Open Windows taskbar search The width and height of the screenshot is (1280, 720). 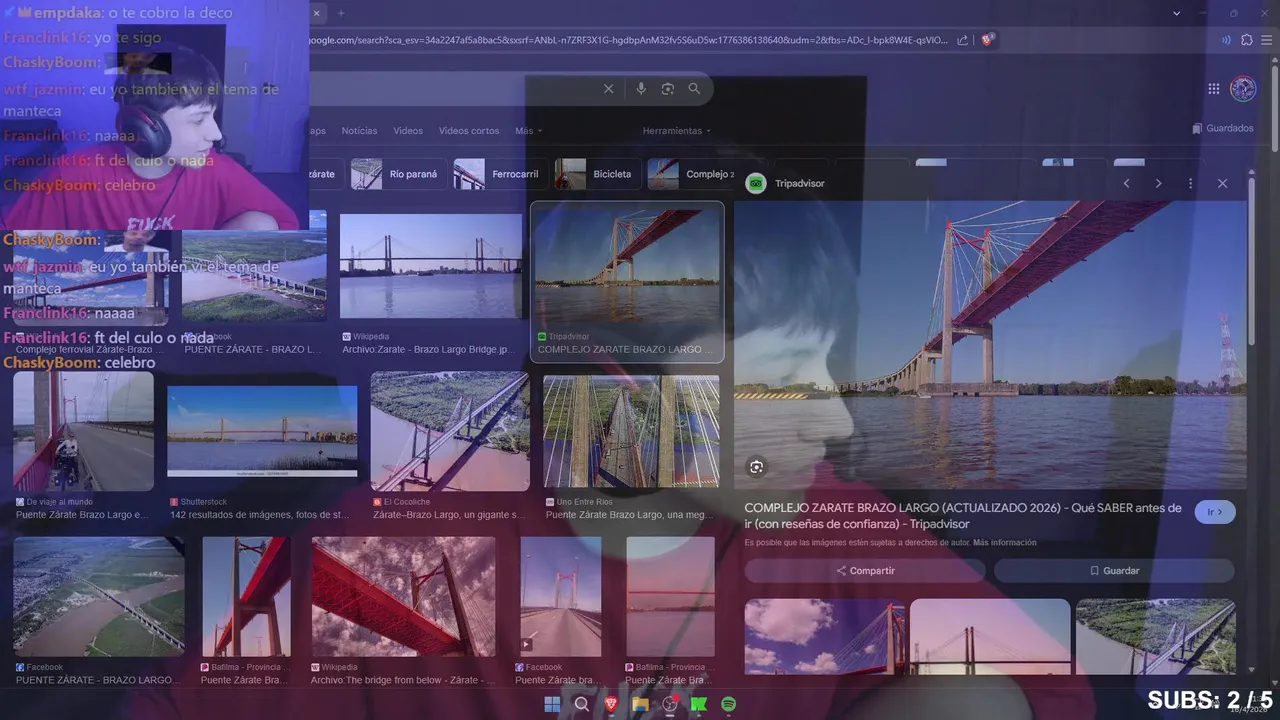pos(581,704)
